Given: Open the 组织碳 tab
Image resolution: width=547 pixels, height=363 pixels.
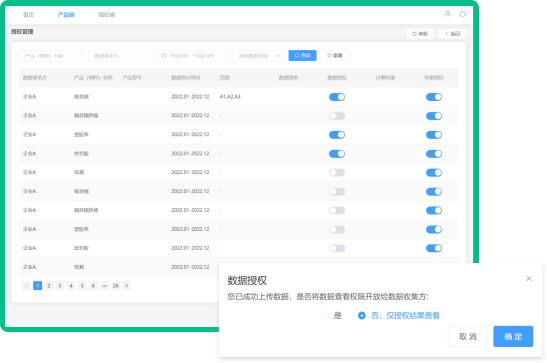Looking at the screenshot, I should coord(107,14).
